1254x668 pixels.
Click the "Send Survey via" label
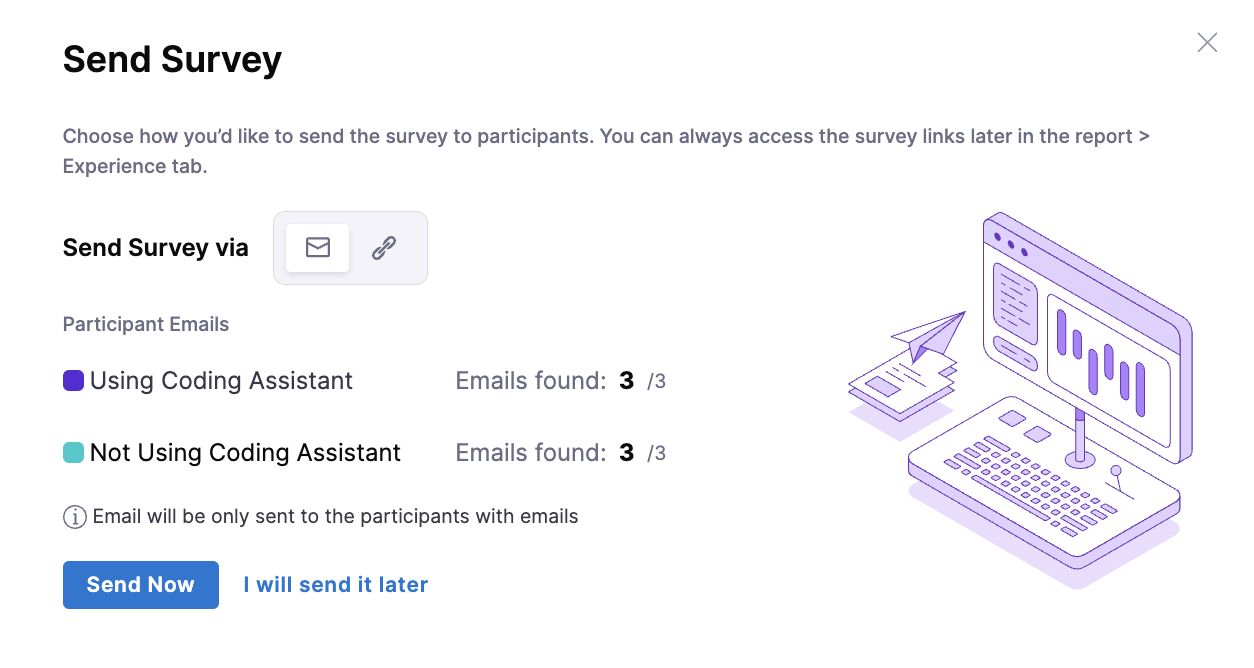(x=155, y=248)
